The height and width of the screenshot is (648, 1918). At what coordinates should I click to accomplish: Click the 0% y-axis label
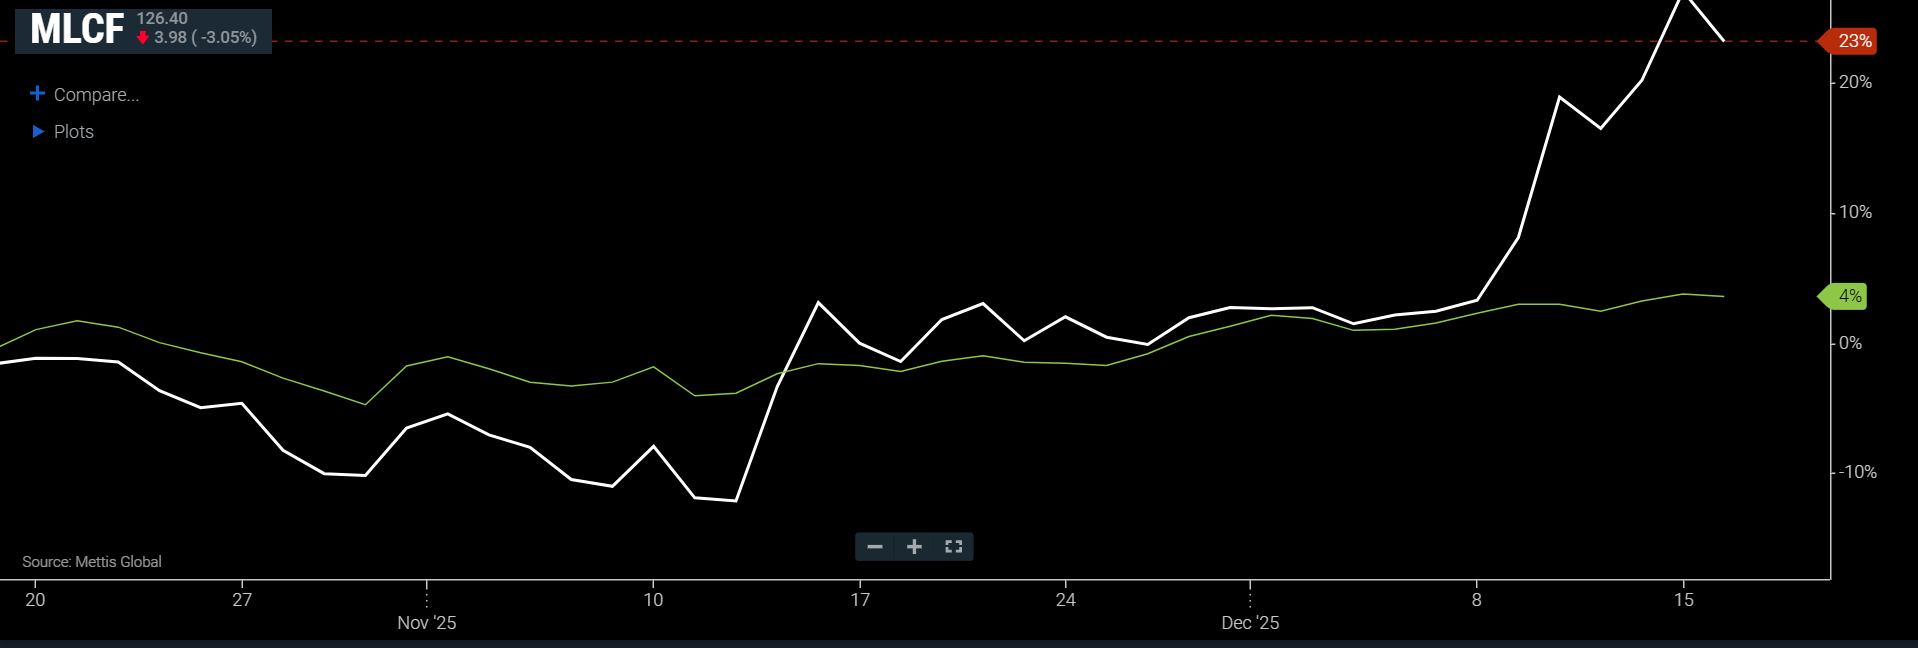pyautogui.click(x=1851, y=343)
